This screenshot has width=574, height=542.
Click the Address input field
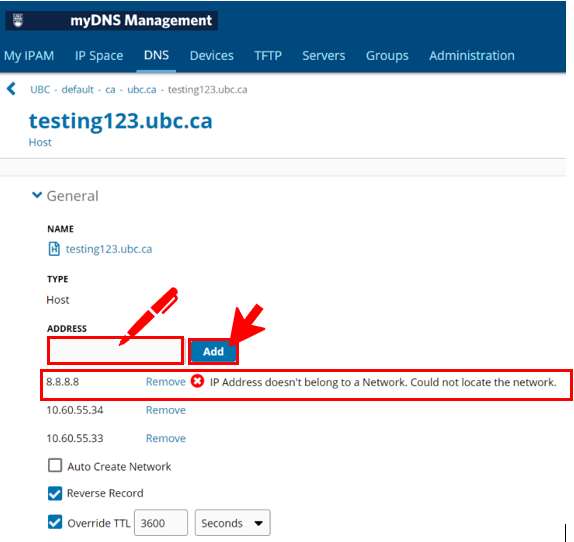point(115,351)
